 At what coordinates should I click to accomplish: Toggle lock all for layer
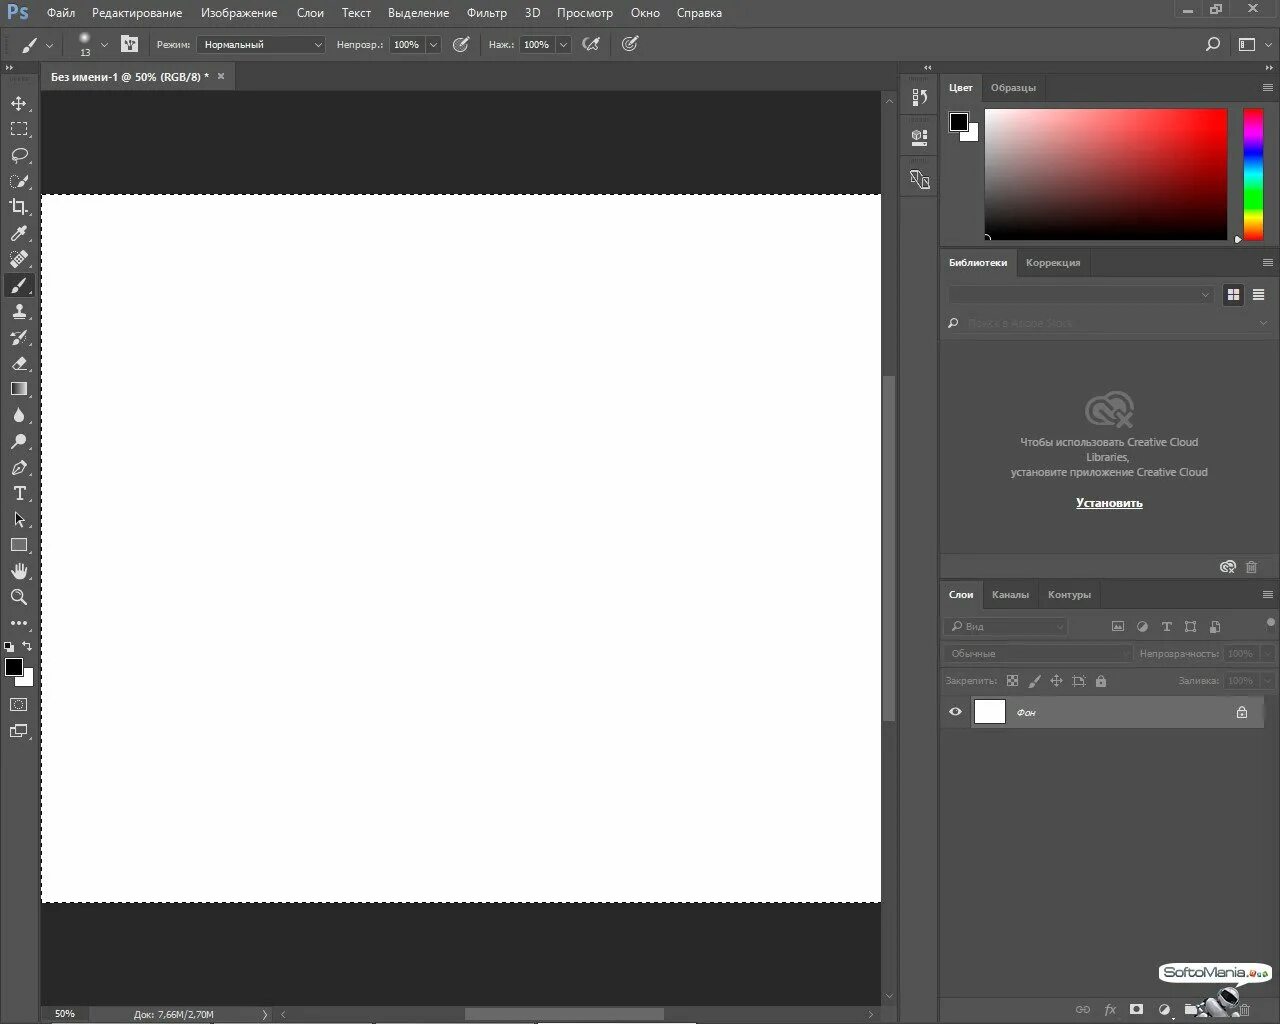click(x=1101, y=681)
